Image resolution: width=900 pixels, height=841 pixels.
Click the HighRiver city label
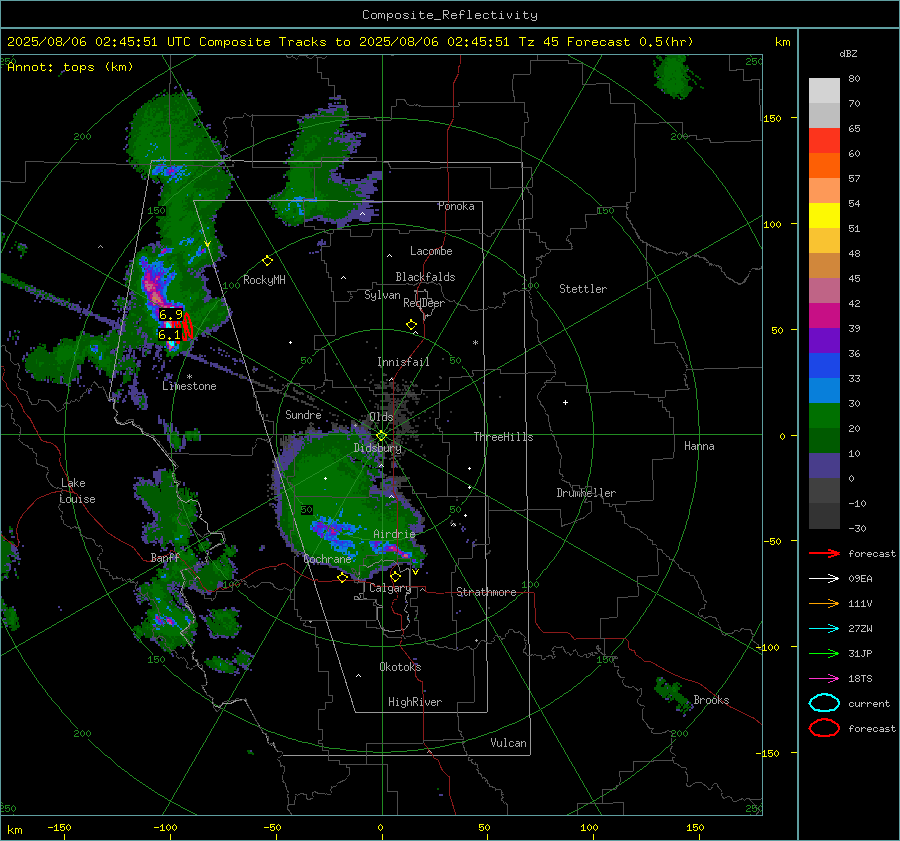point(415,702)
